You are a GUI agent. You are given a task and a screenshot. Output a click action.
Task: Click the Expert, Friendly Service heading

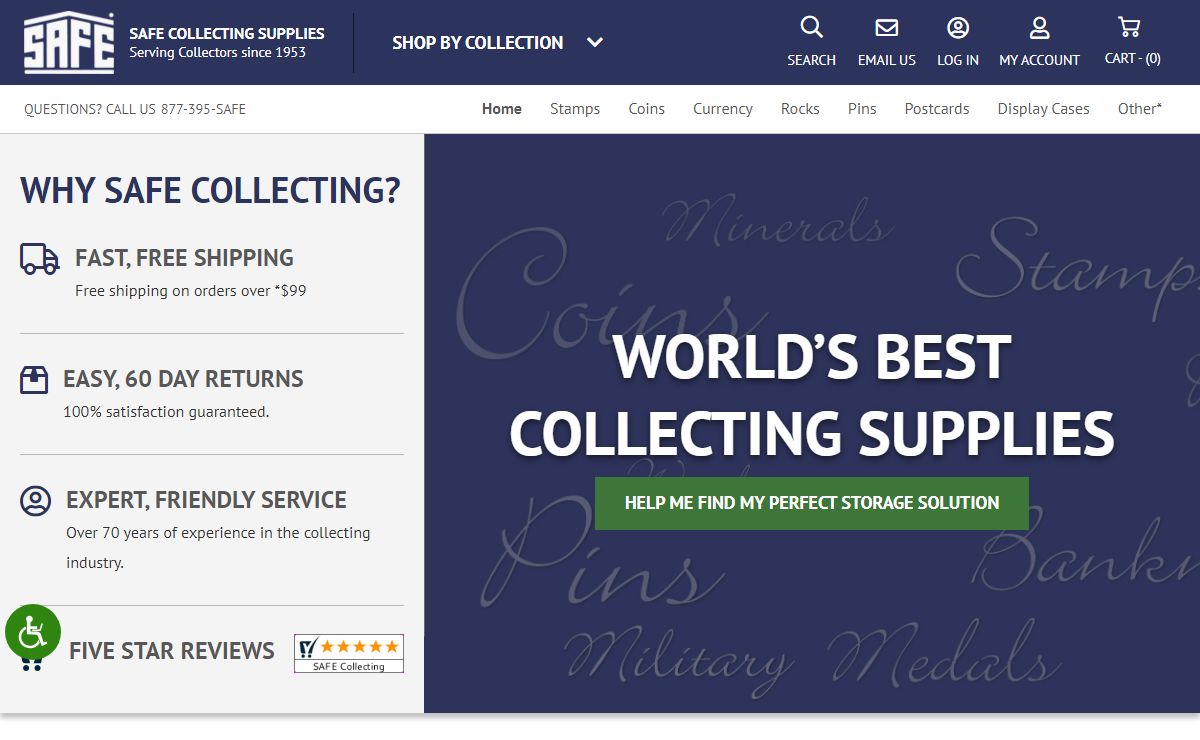pyautogui.click(x=206, y=500)
